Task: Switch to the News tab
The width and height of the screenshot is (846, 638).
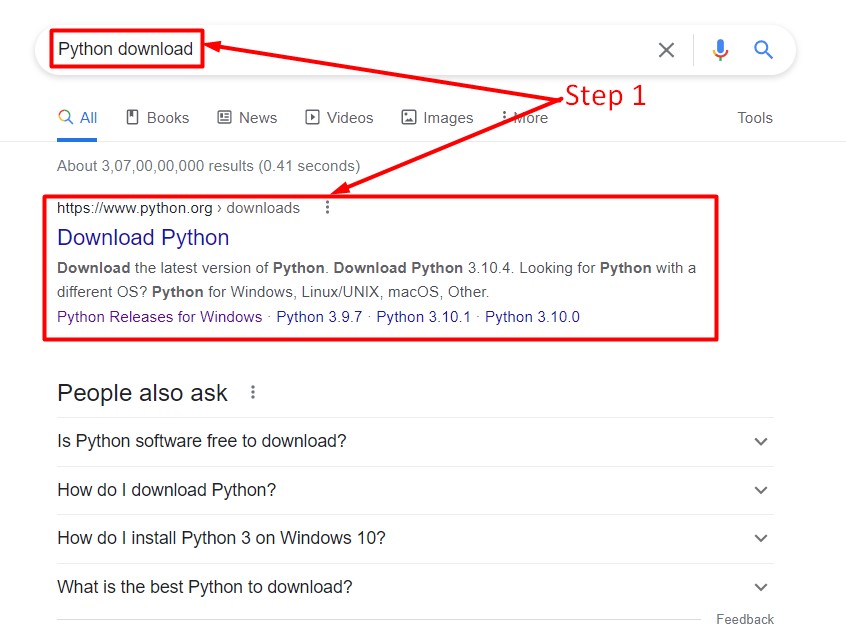Action: point(247,118)
